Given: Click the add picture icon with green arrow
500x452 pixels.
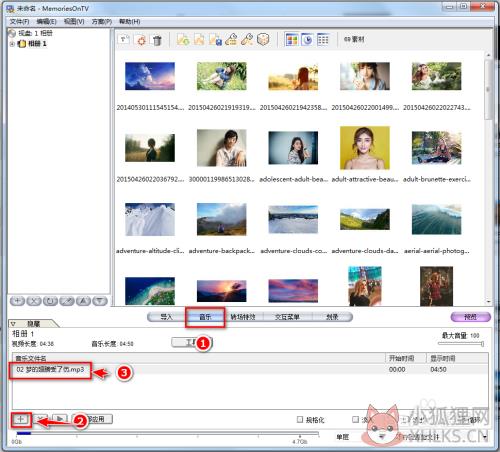Looking at the screenshot, I should click(x=183, y=40).
